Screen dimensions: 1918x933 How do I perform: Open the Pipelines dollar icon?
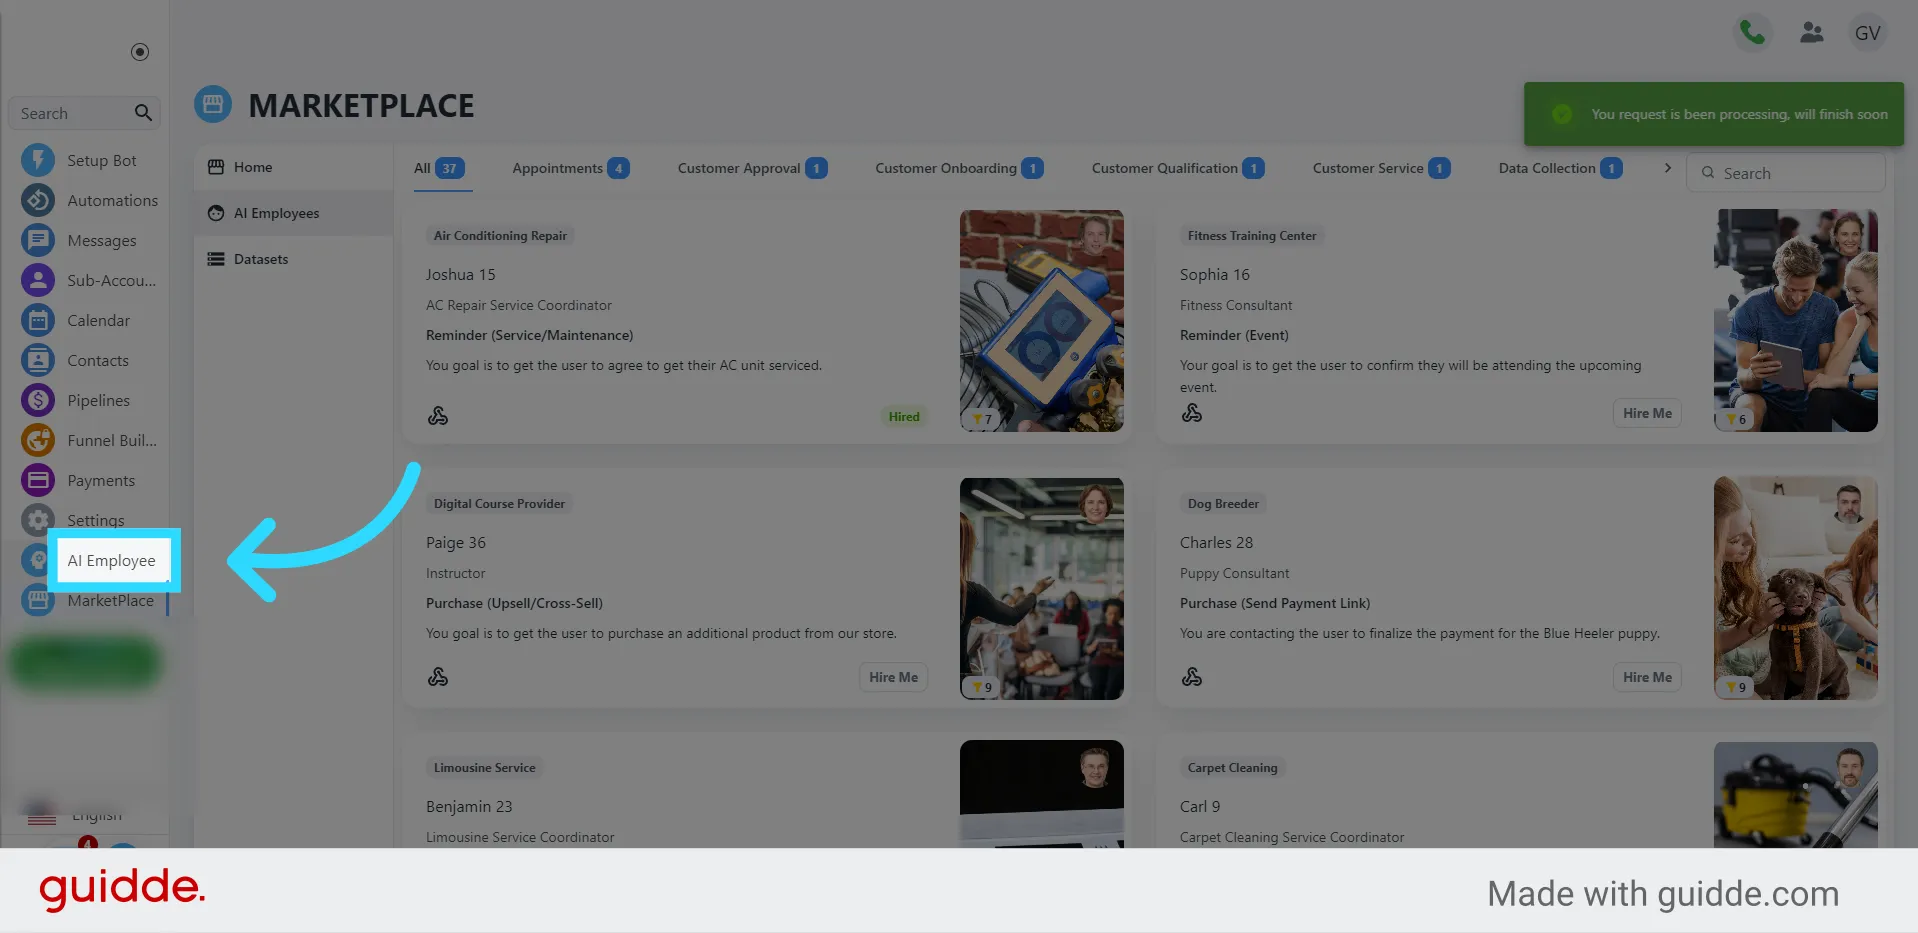38,400
